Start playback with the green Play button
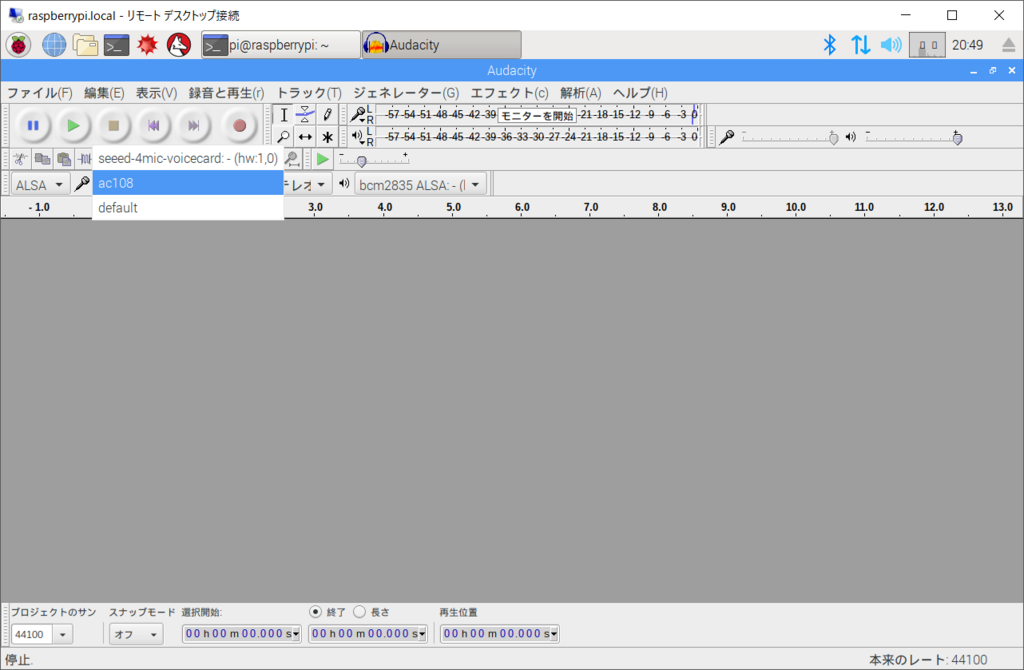The height and width of the screenshot is (670, 1024). 73,125
